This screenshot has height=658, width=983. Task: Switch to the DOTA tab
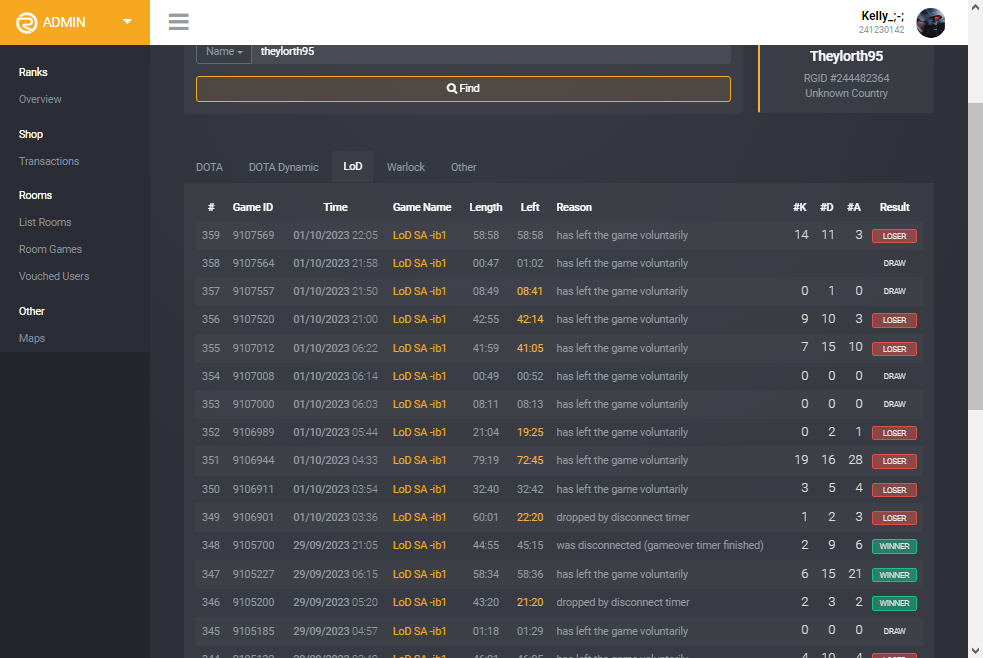click(x=209, y=167)
